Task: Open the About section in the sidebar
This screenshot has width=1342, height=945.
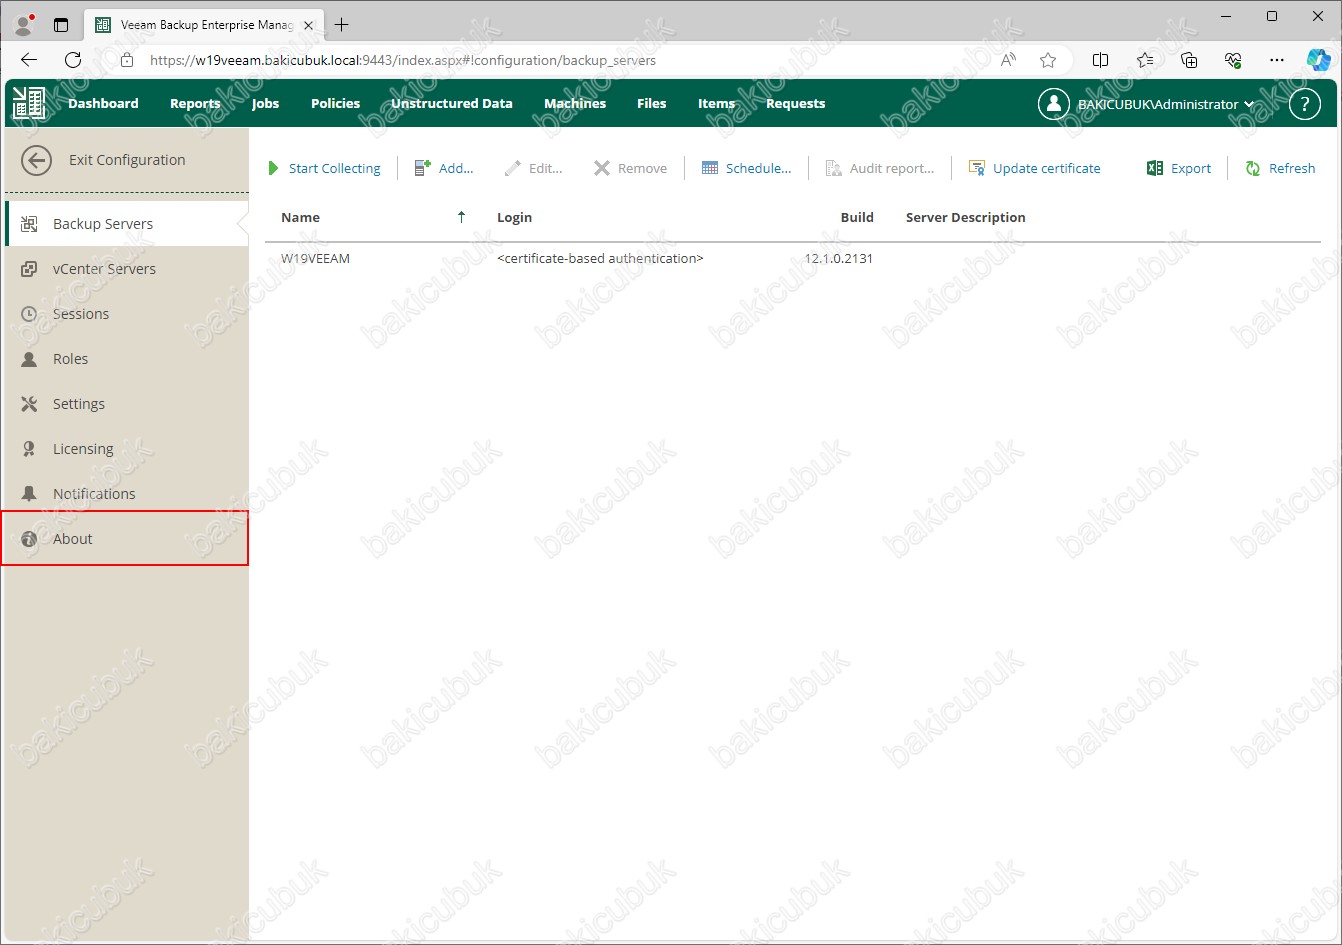Action: point(73,539)
